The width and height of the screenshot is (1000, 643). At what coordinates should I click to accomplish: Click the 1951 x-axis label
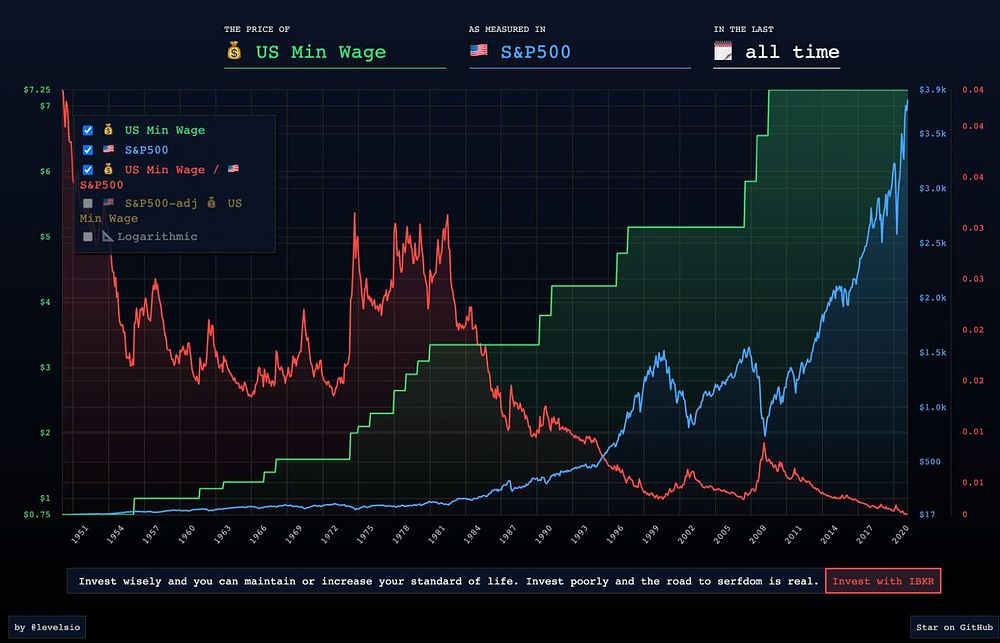[80, 535]
